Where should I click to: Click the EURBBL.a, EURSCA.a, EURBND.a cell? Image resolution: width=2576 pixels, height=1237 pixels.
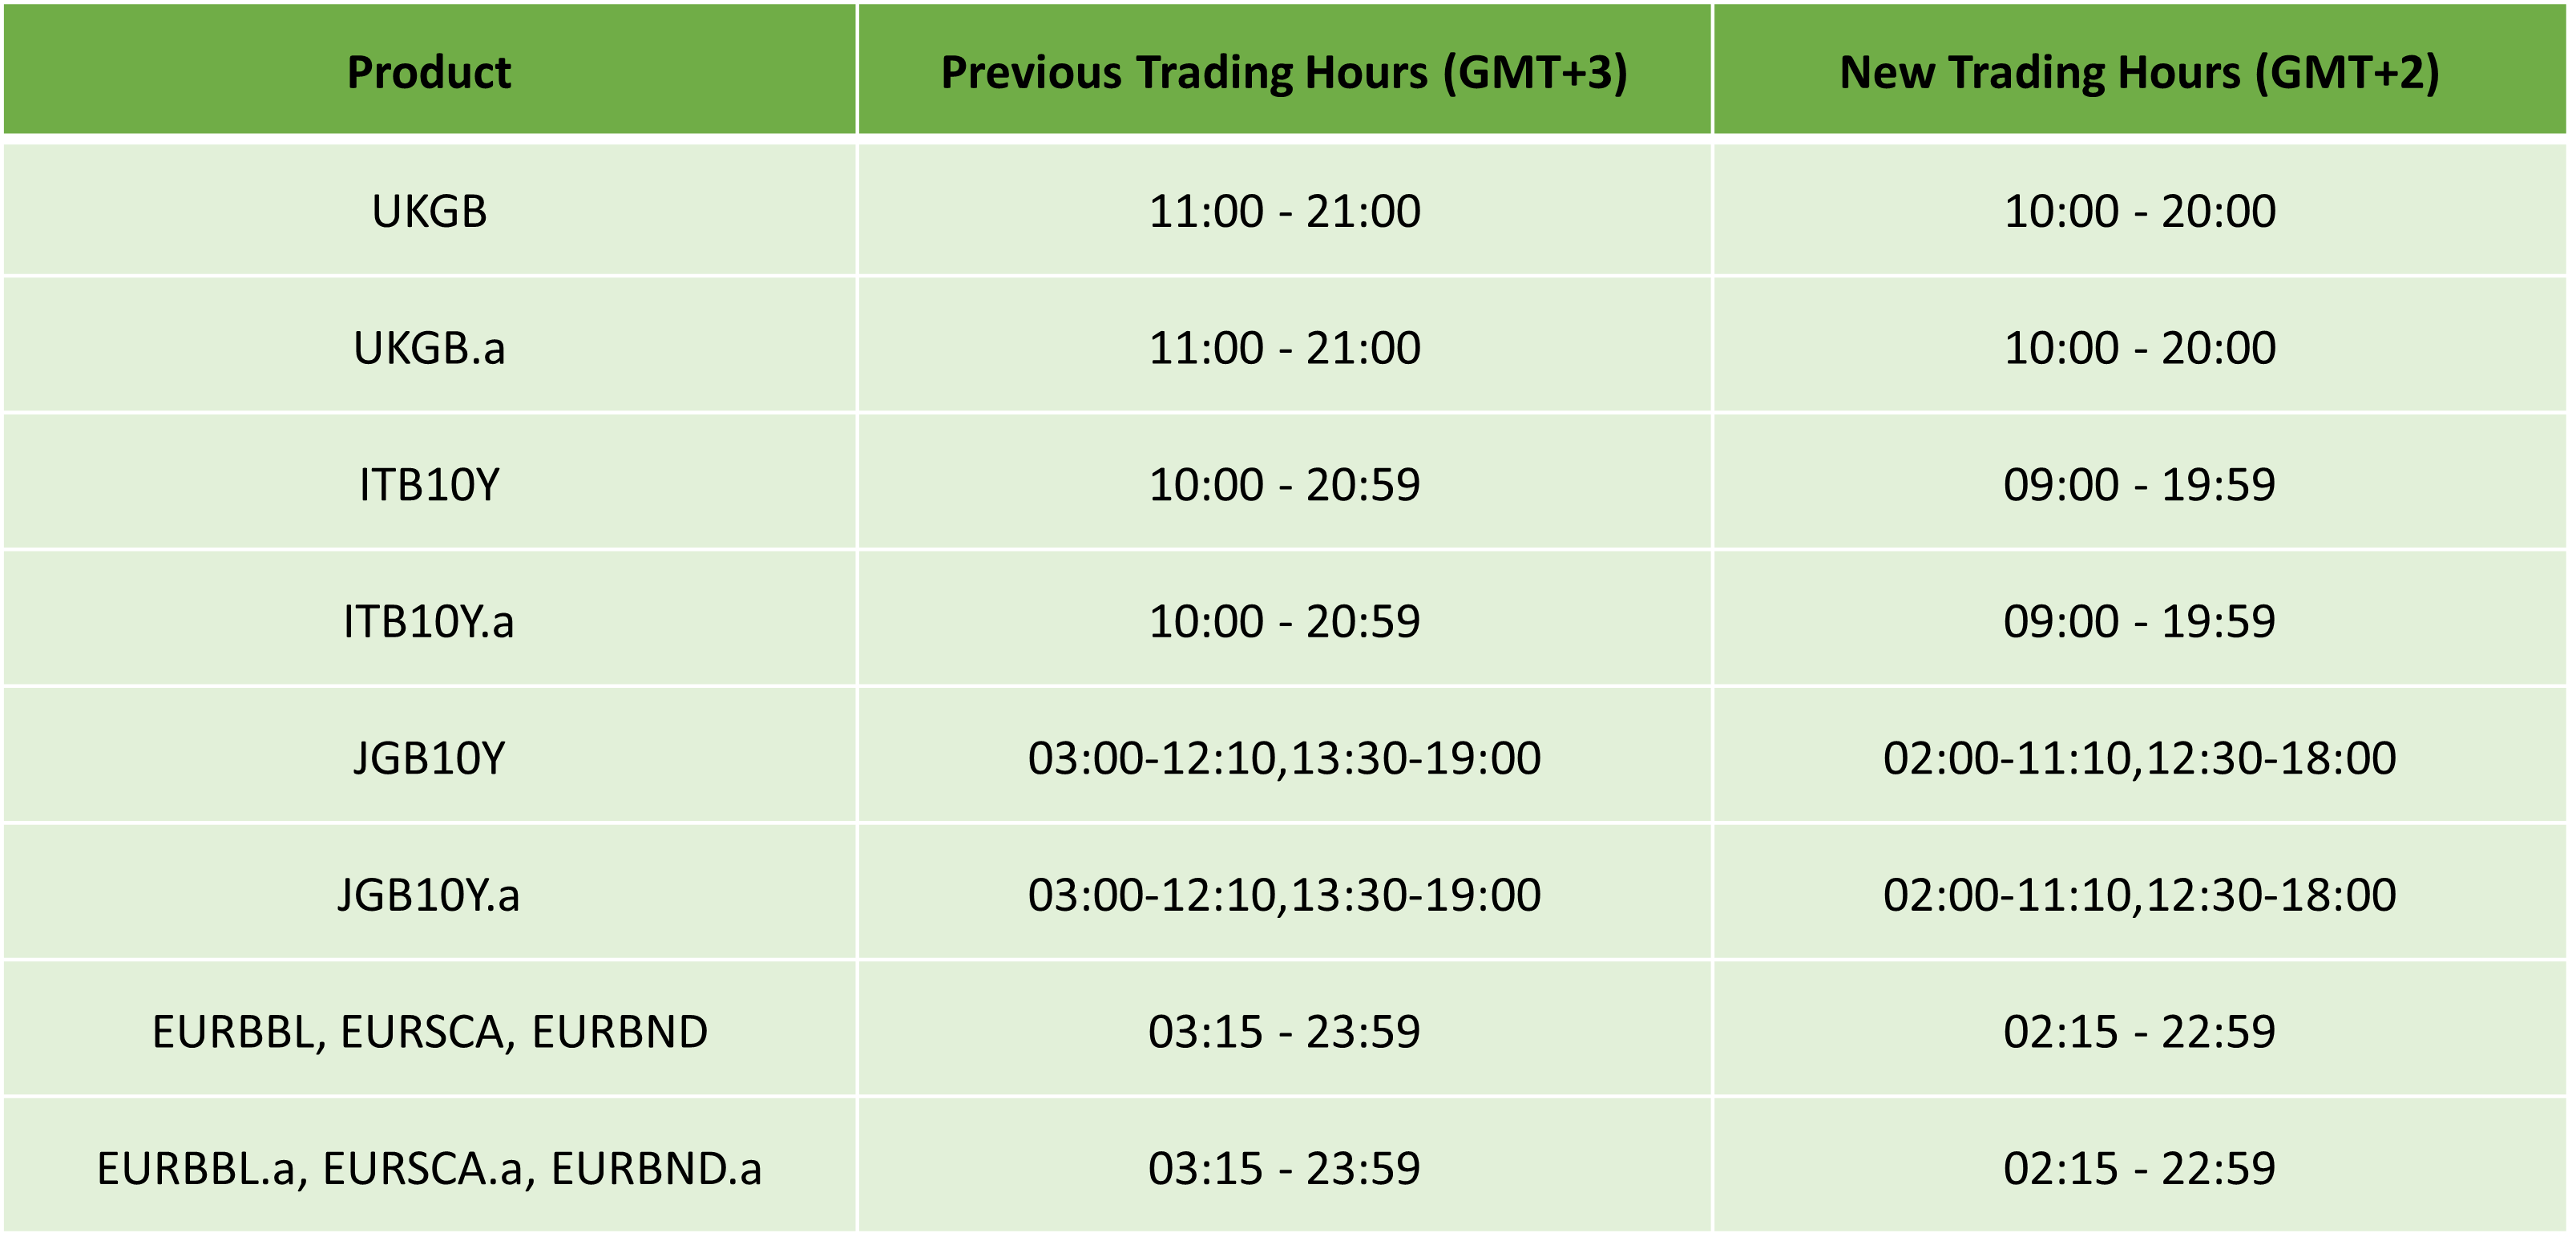(429, 1169)
